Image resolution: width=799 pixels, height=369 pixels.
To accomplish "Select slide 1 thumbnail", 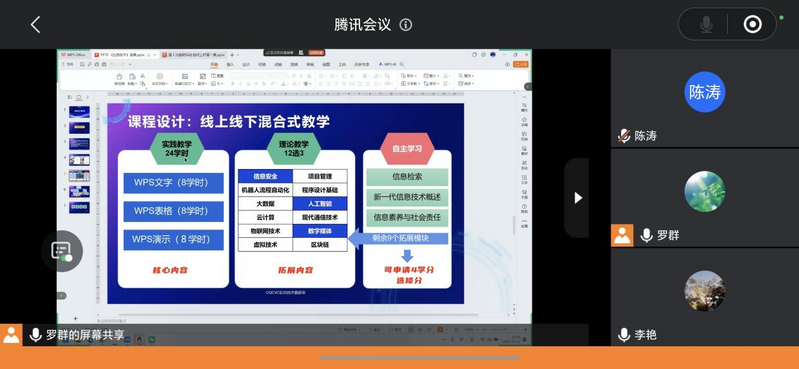I will tap(79, 112).
